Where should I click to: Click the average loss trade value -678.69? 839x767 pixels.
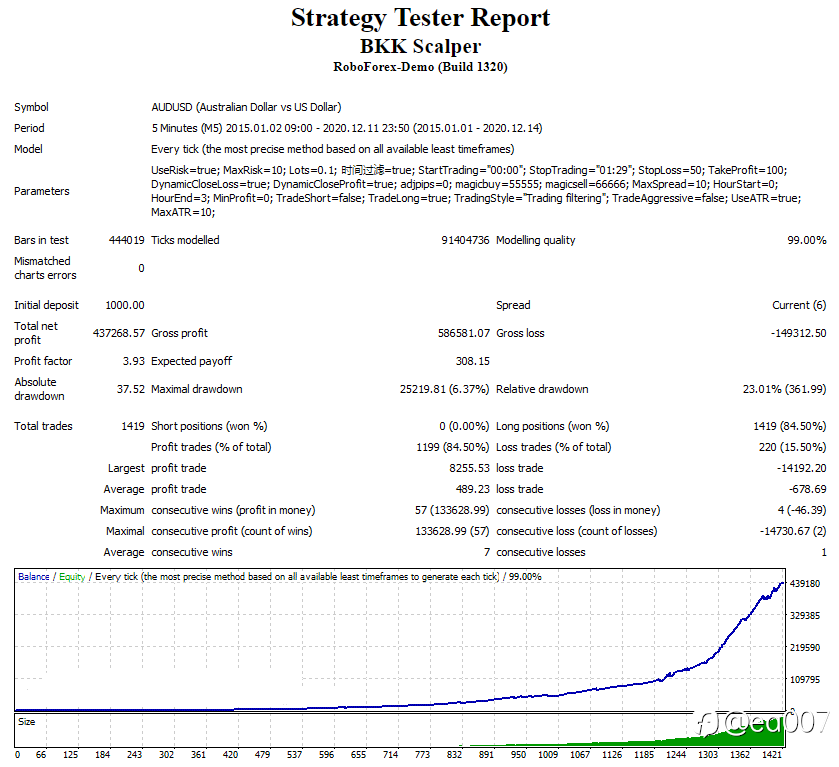tap(807, 489)
